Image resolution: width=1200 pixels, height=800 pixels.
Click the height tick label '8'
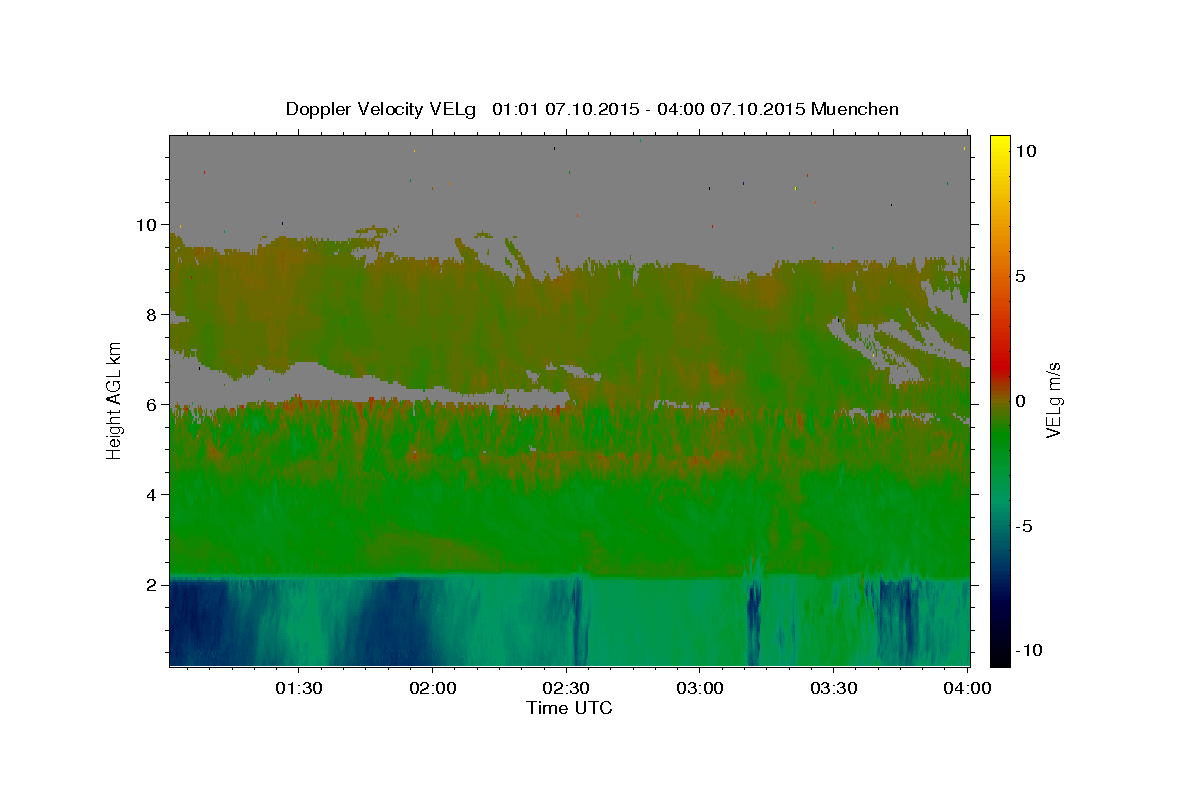click(x=150, y=315)
